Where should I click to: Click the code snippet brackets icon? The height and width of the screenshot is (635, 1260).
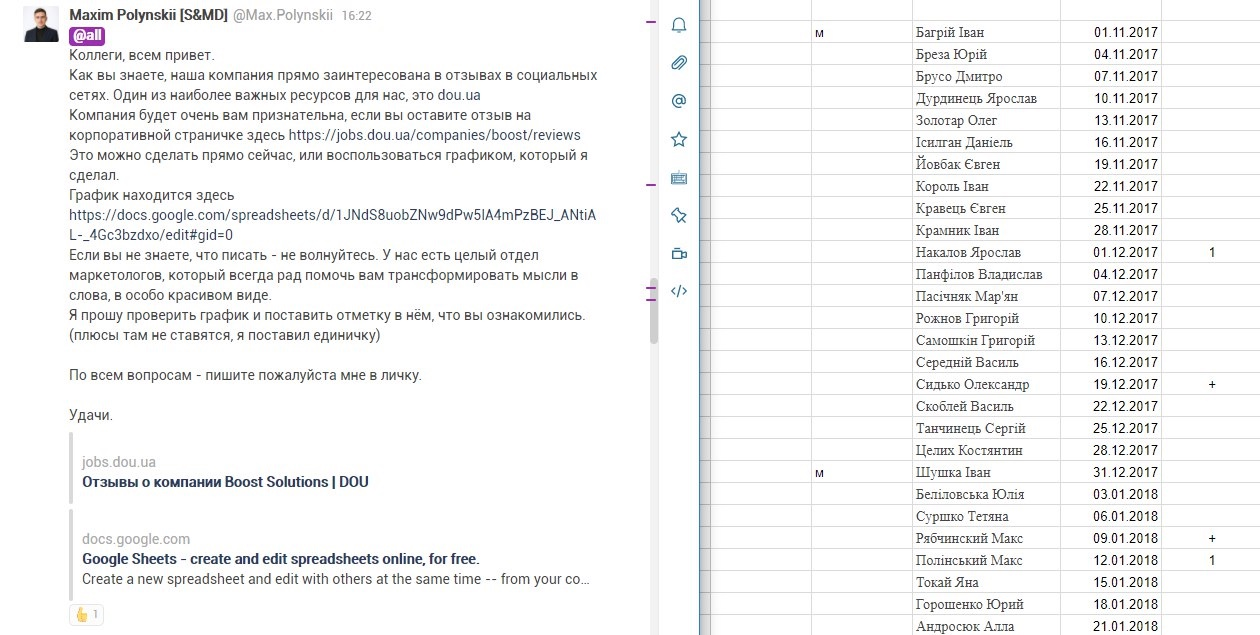679,291
